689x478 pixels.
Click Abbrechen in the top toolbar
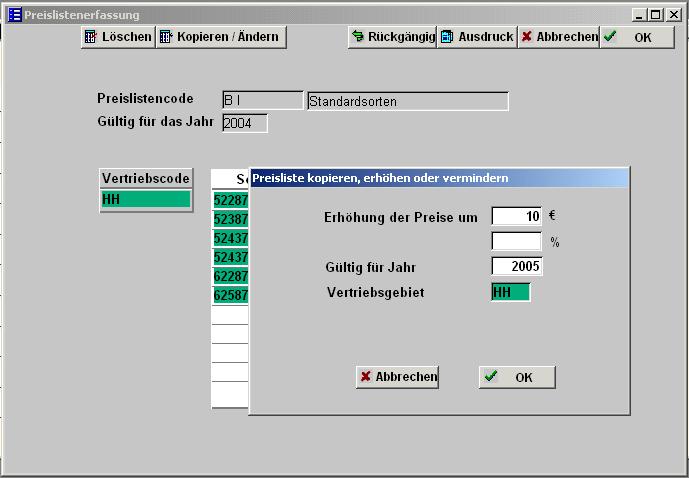(558, 37)
